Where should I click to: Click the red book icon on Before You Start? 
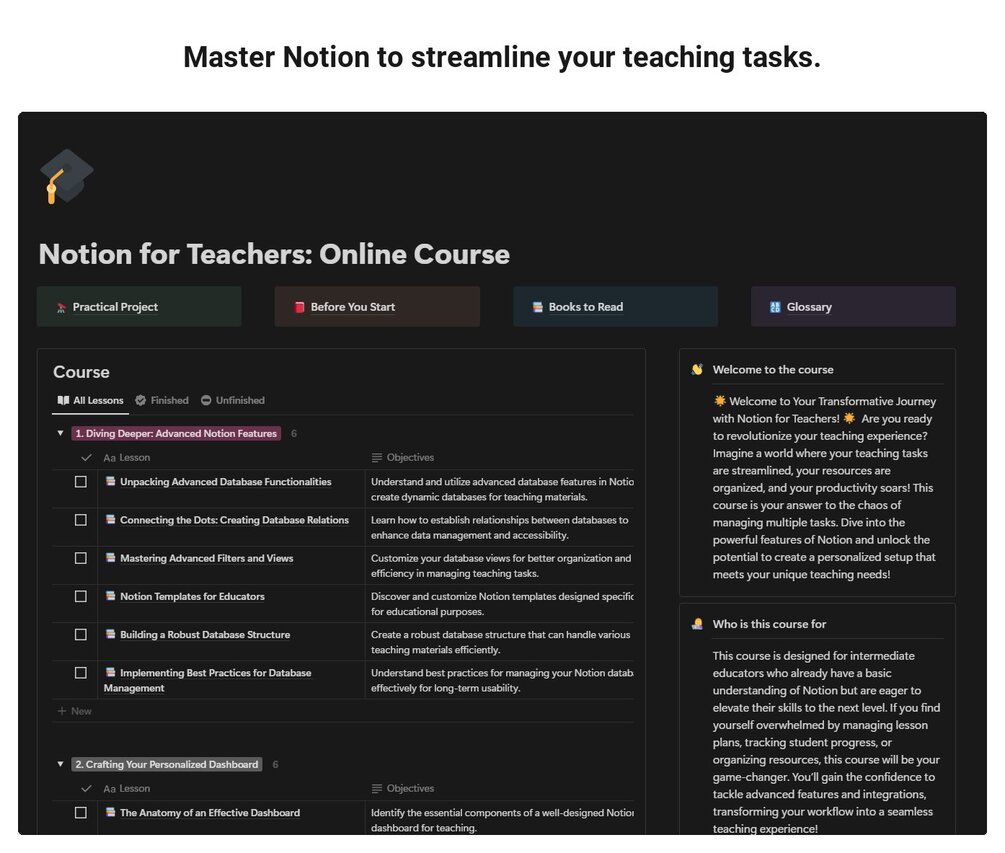pos(299,307)
